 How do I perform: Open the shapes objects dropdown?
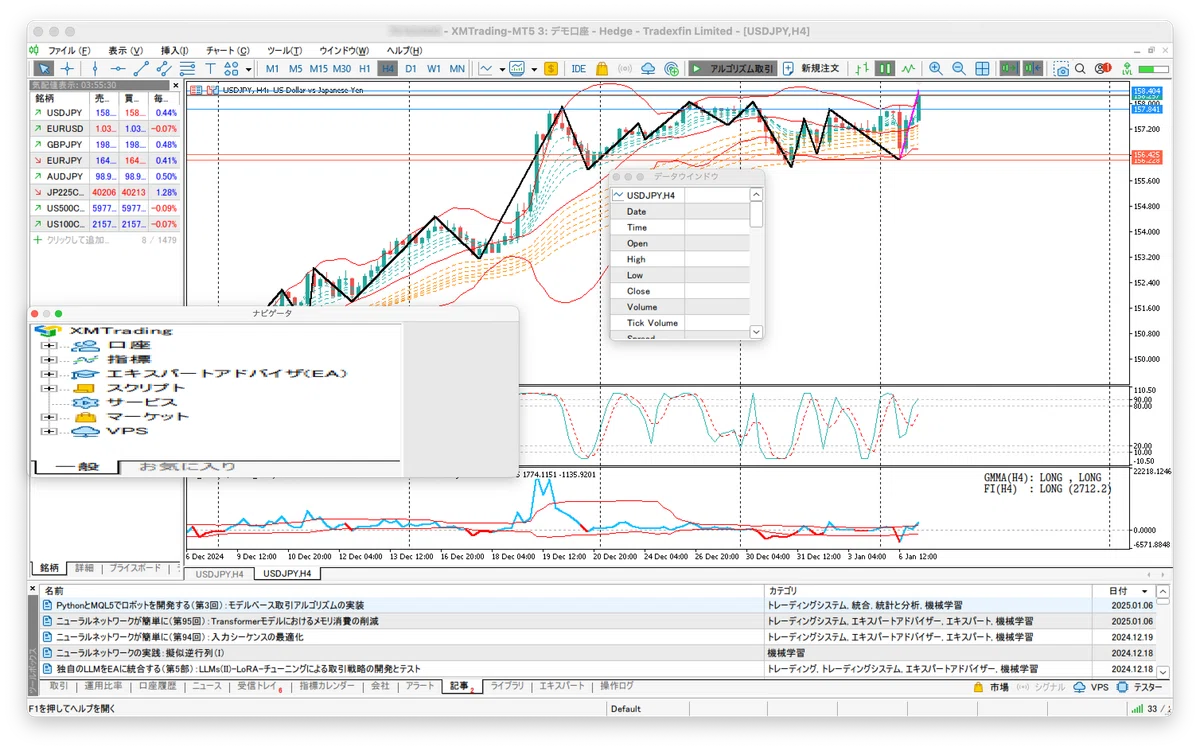(x=248, y=69)
